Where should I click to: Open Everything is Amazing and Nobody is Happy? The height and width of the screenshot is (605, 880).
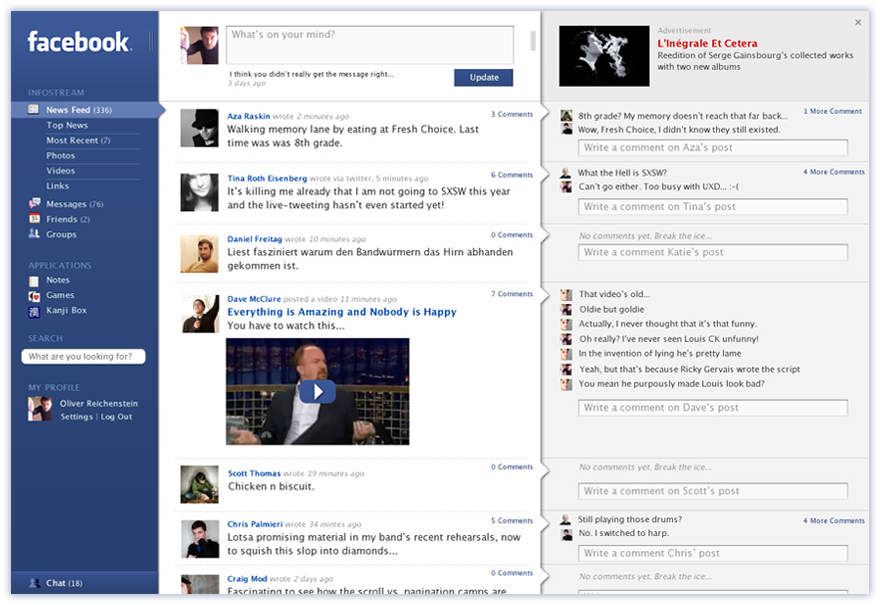pos(342,312)
